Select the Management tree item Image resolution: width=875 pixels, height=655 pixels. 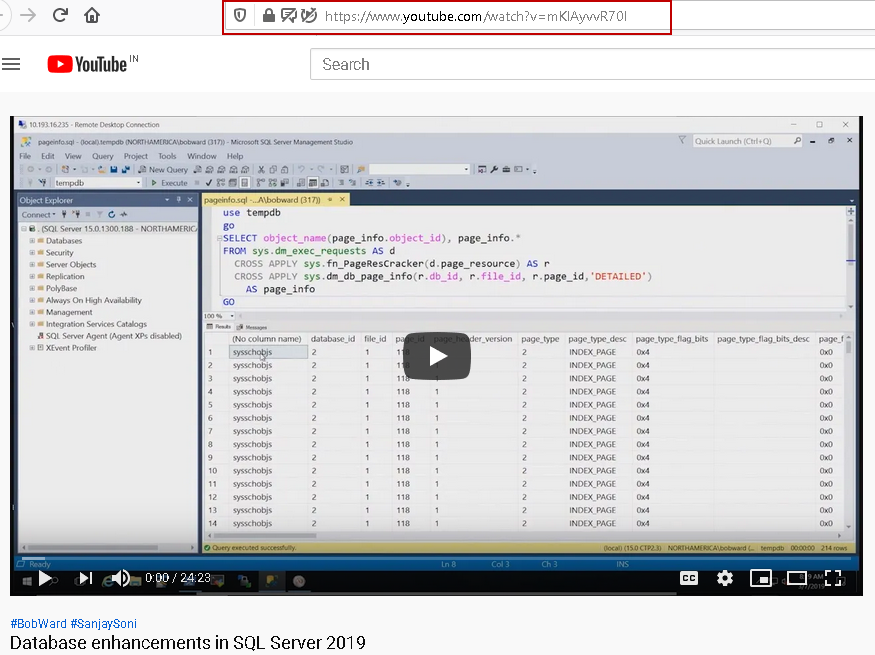(x=69, y=312)
